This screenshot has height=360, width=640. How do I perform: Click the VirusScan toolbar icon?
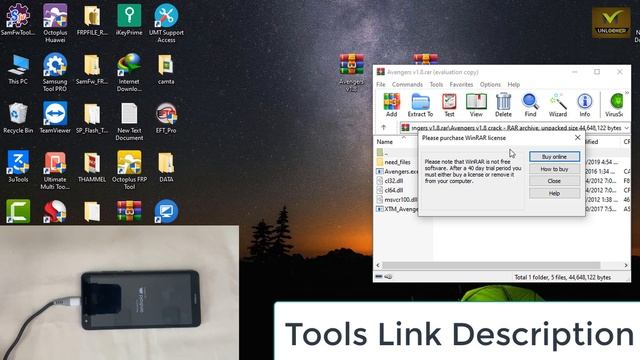(614, 105)
